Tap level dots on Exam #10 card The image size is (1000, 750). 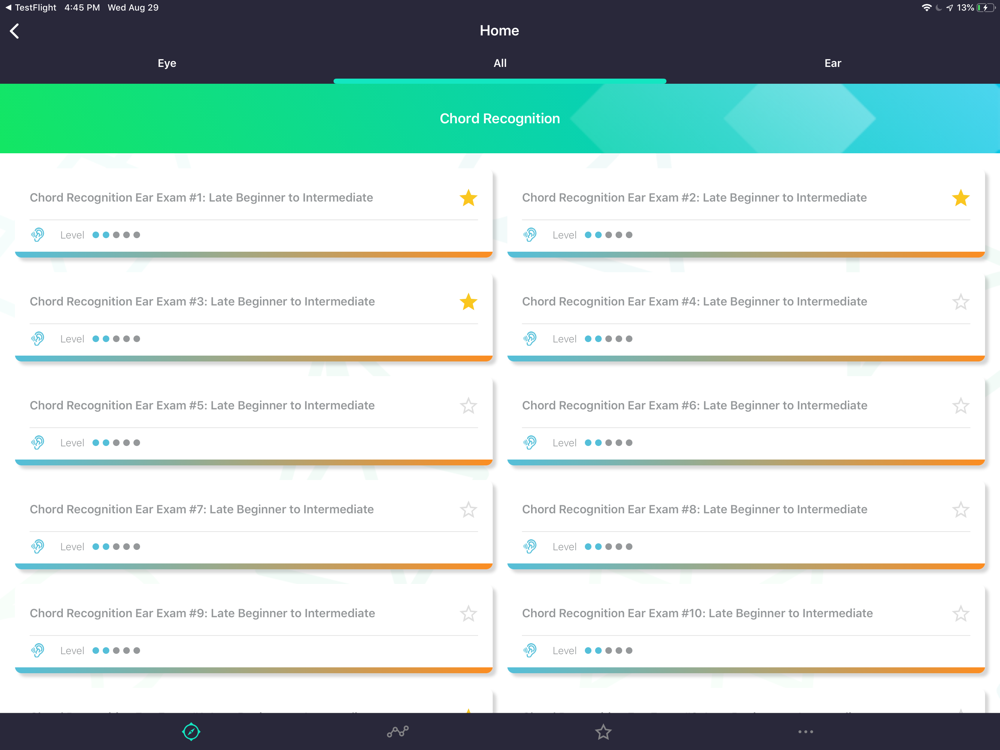608,651
